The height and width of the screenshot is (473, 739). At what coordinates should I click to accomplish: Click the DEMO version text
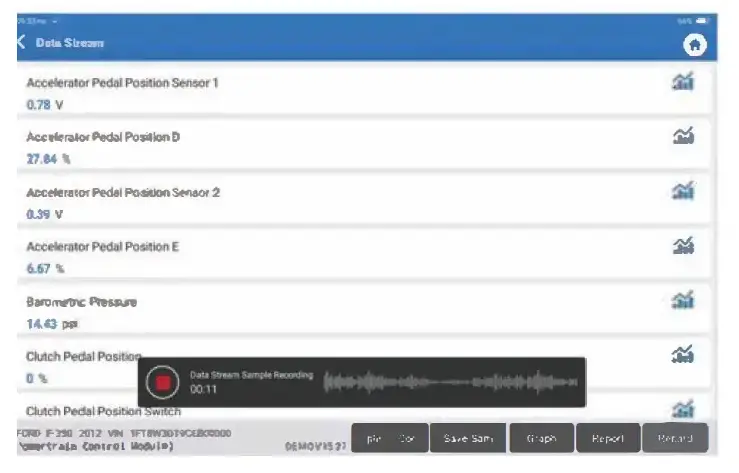(315, 446)
